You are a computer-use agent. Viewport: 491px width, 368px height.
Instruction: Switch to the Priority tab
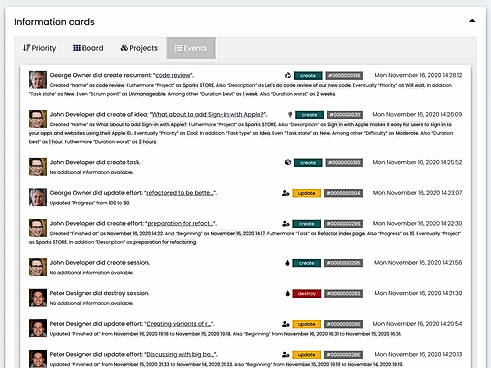40,48
